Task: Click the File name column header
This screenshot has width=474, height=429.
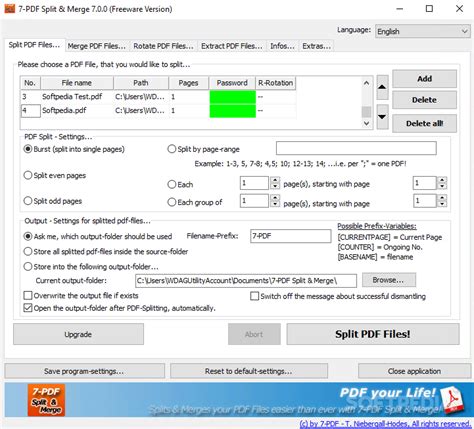Action: [77, 83]
